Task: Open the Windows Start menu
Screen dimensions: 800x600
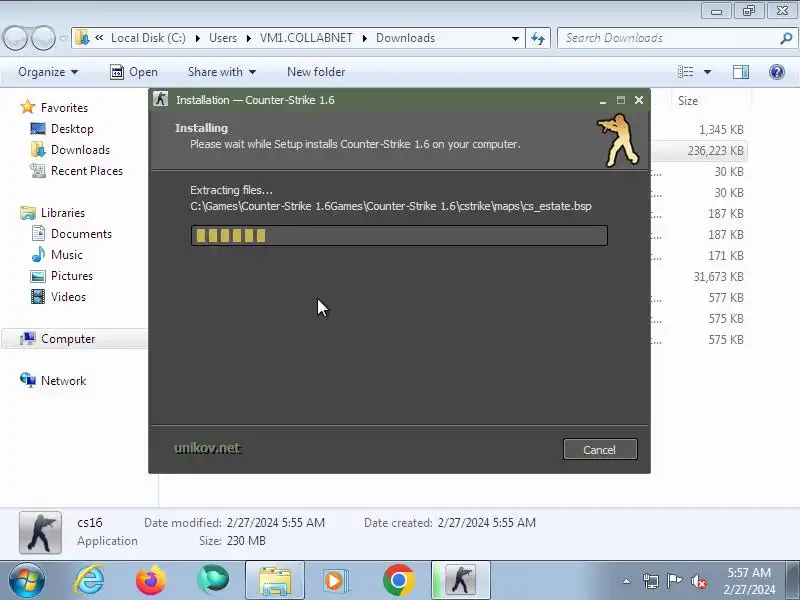Action: click(x=27, y=580)
